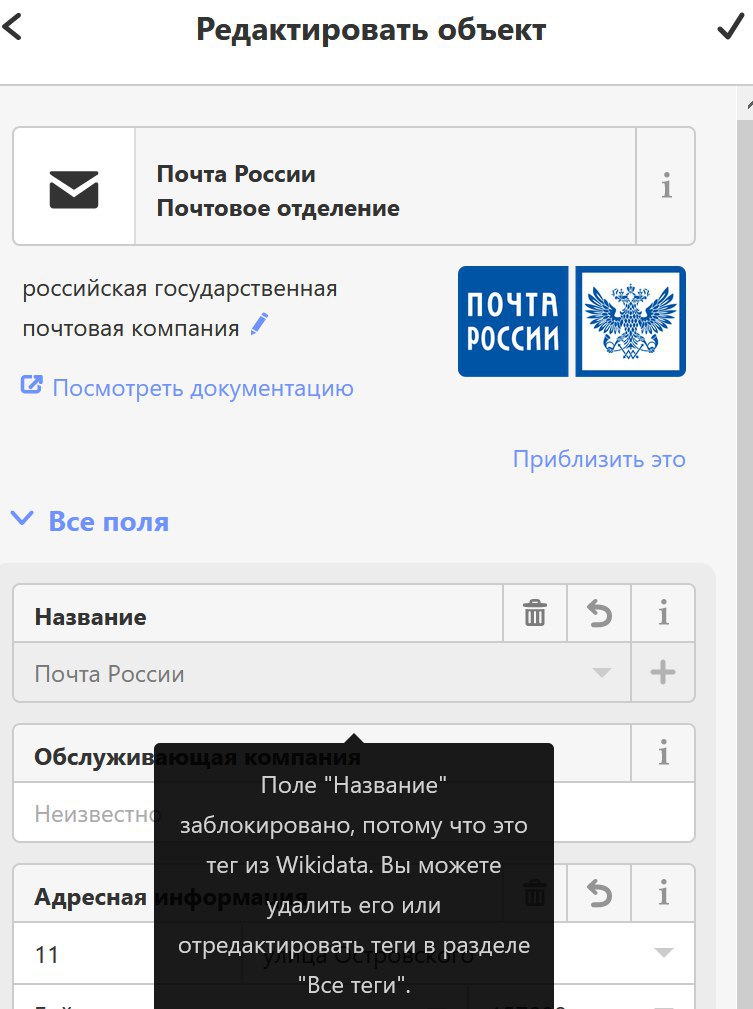Revert changes to the Название field
This screenshot has height=1009, width=753.
(599, 613)
